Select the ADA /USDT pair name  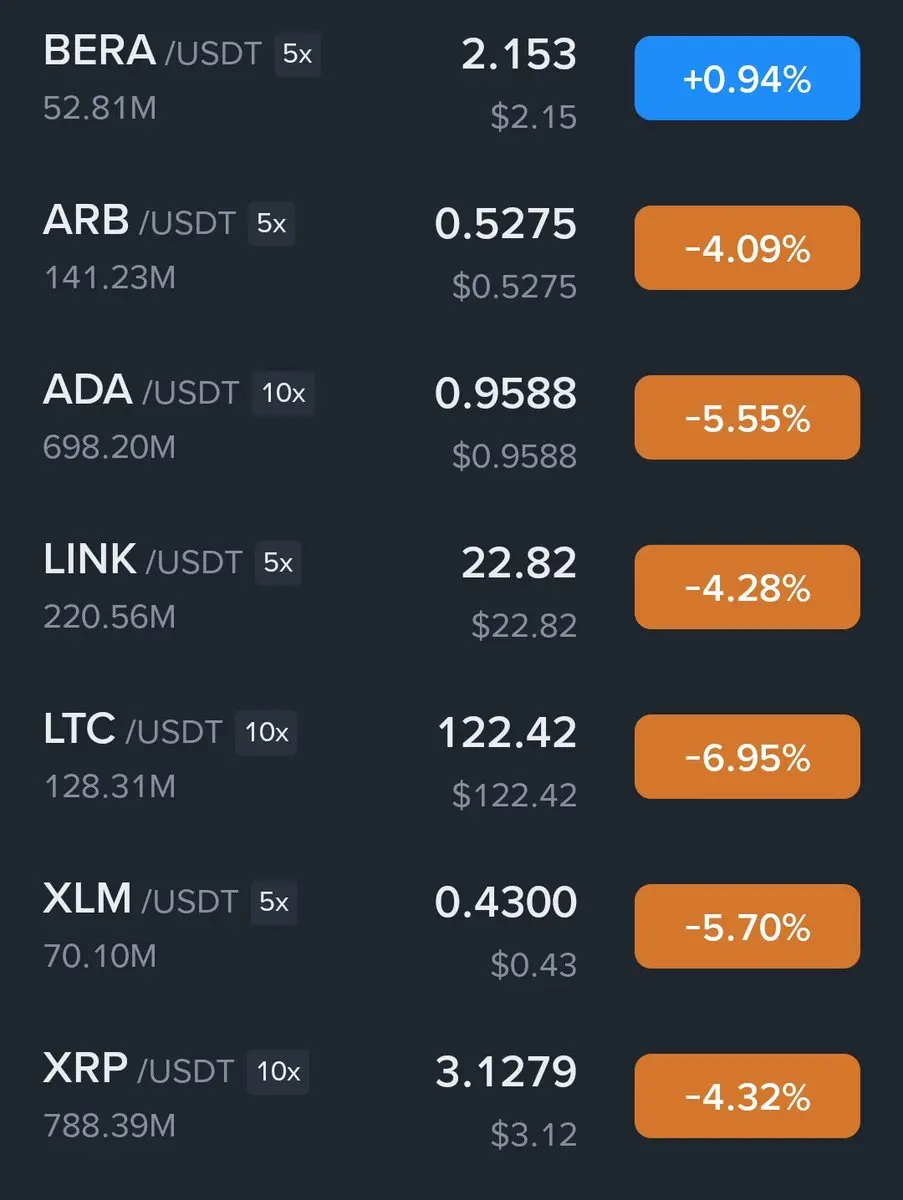click(142, 391)
